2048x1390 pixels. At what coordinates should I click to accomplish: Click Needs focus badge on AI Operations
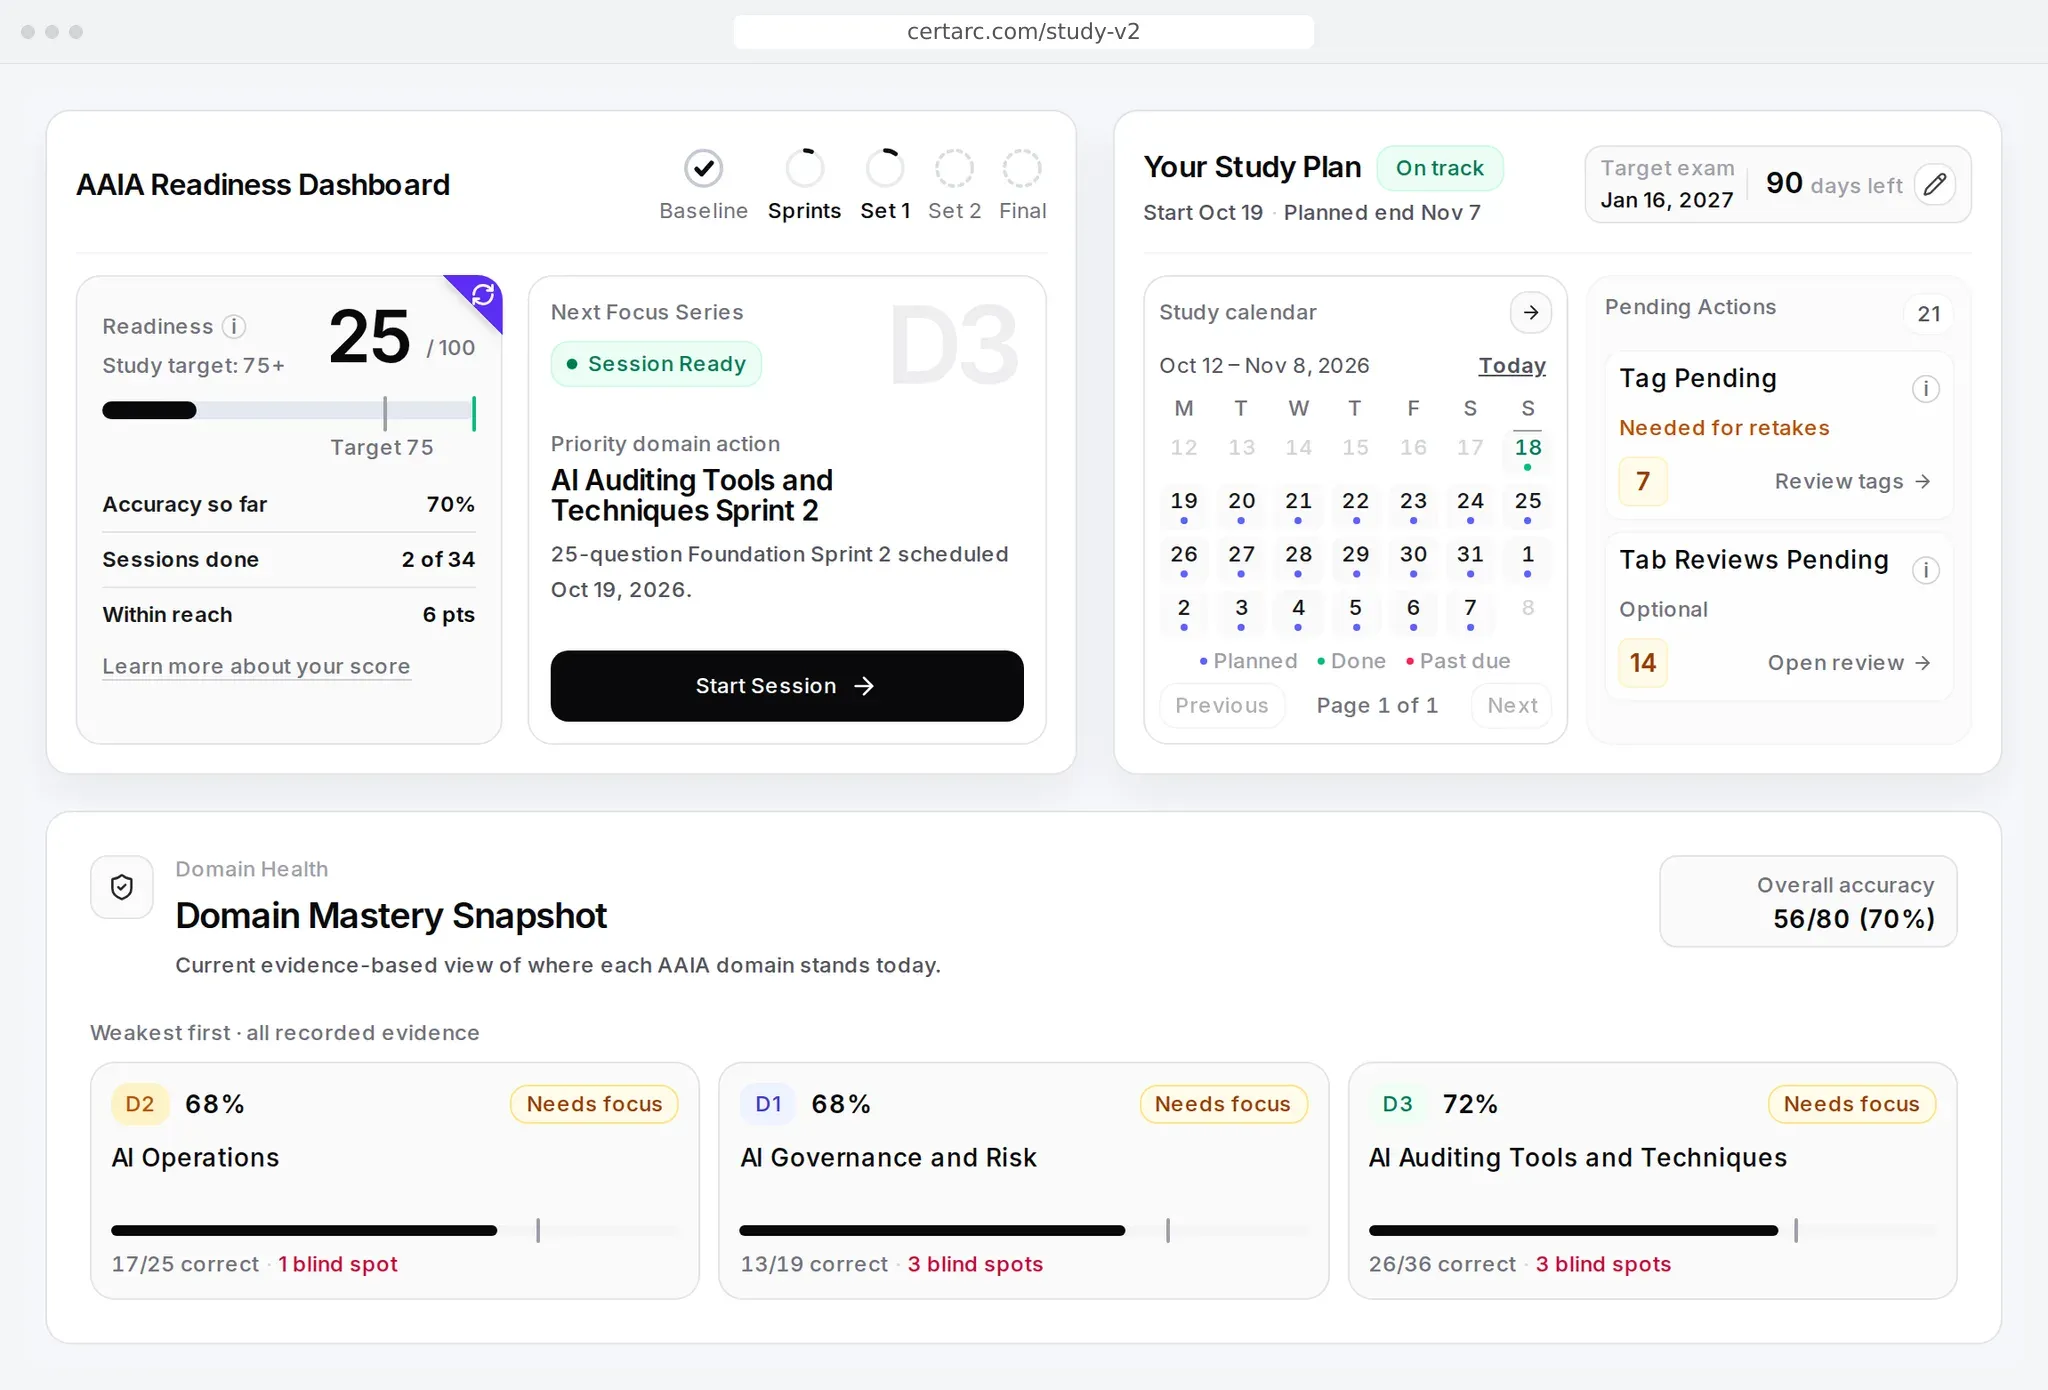pyautogui.click(x=594, y=1104)
